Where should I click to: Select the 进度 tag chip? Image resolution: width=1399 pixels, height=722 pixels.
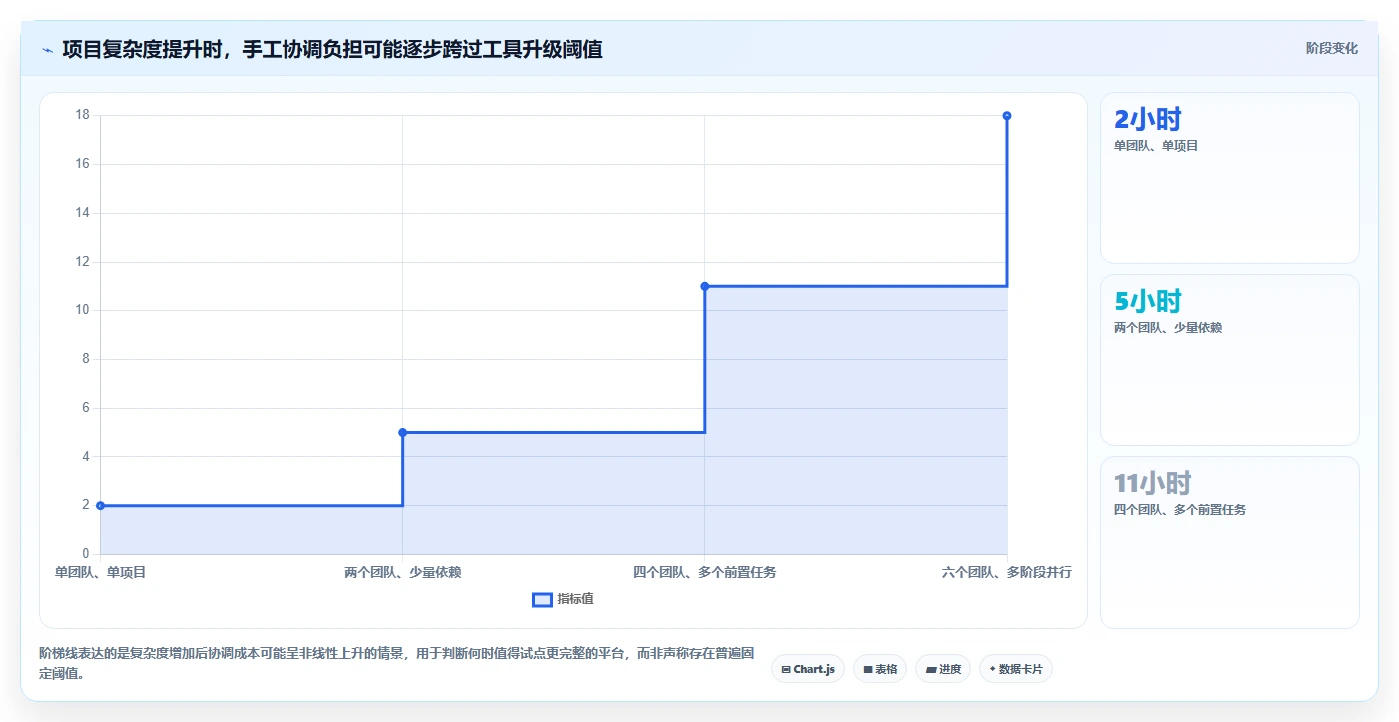943,669
